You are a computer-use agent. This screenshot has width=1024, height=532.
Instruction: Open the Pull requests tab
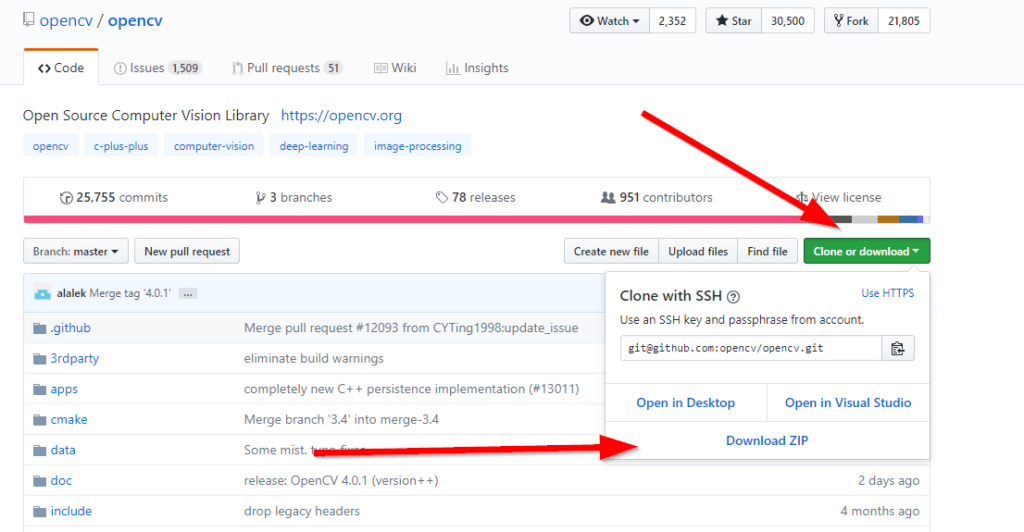point(287,68)
